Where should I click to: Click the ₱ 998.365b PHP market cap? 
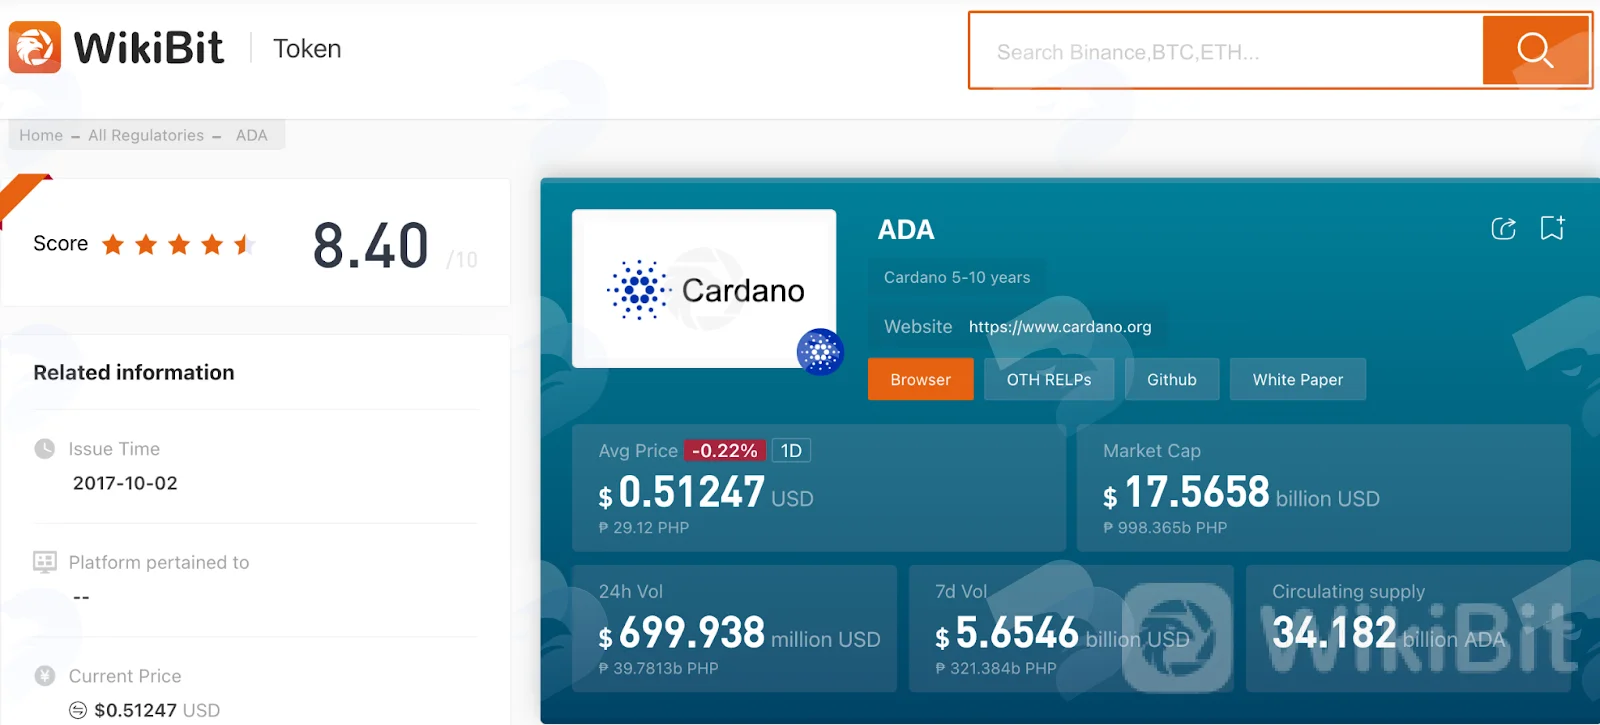[x=1165, y=527]
